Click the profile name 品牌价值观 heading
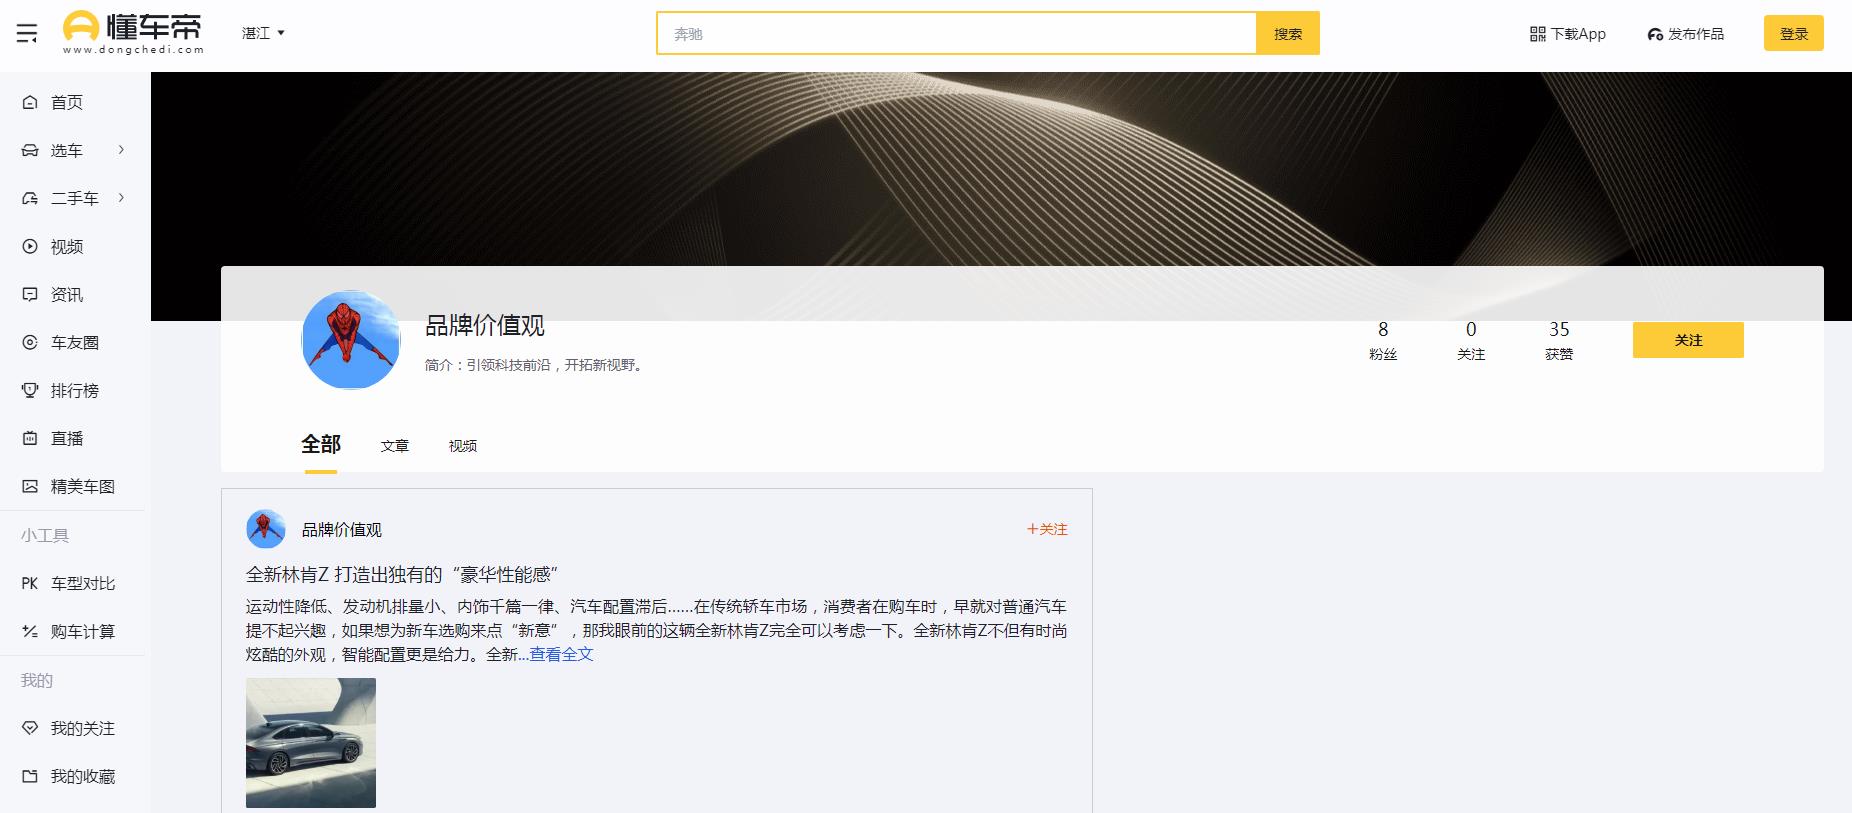1852x813 pixels. point(485,325)
